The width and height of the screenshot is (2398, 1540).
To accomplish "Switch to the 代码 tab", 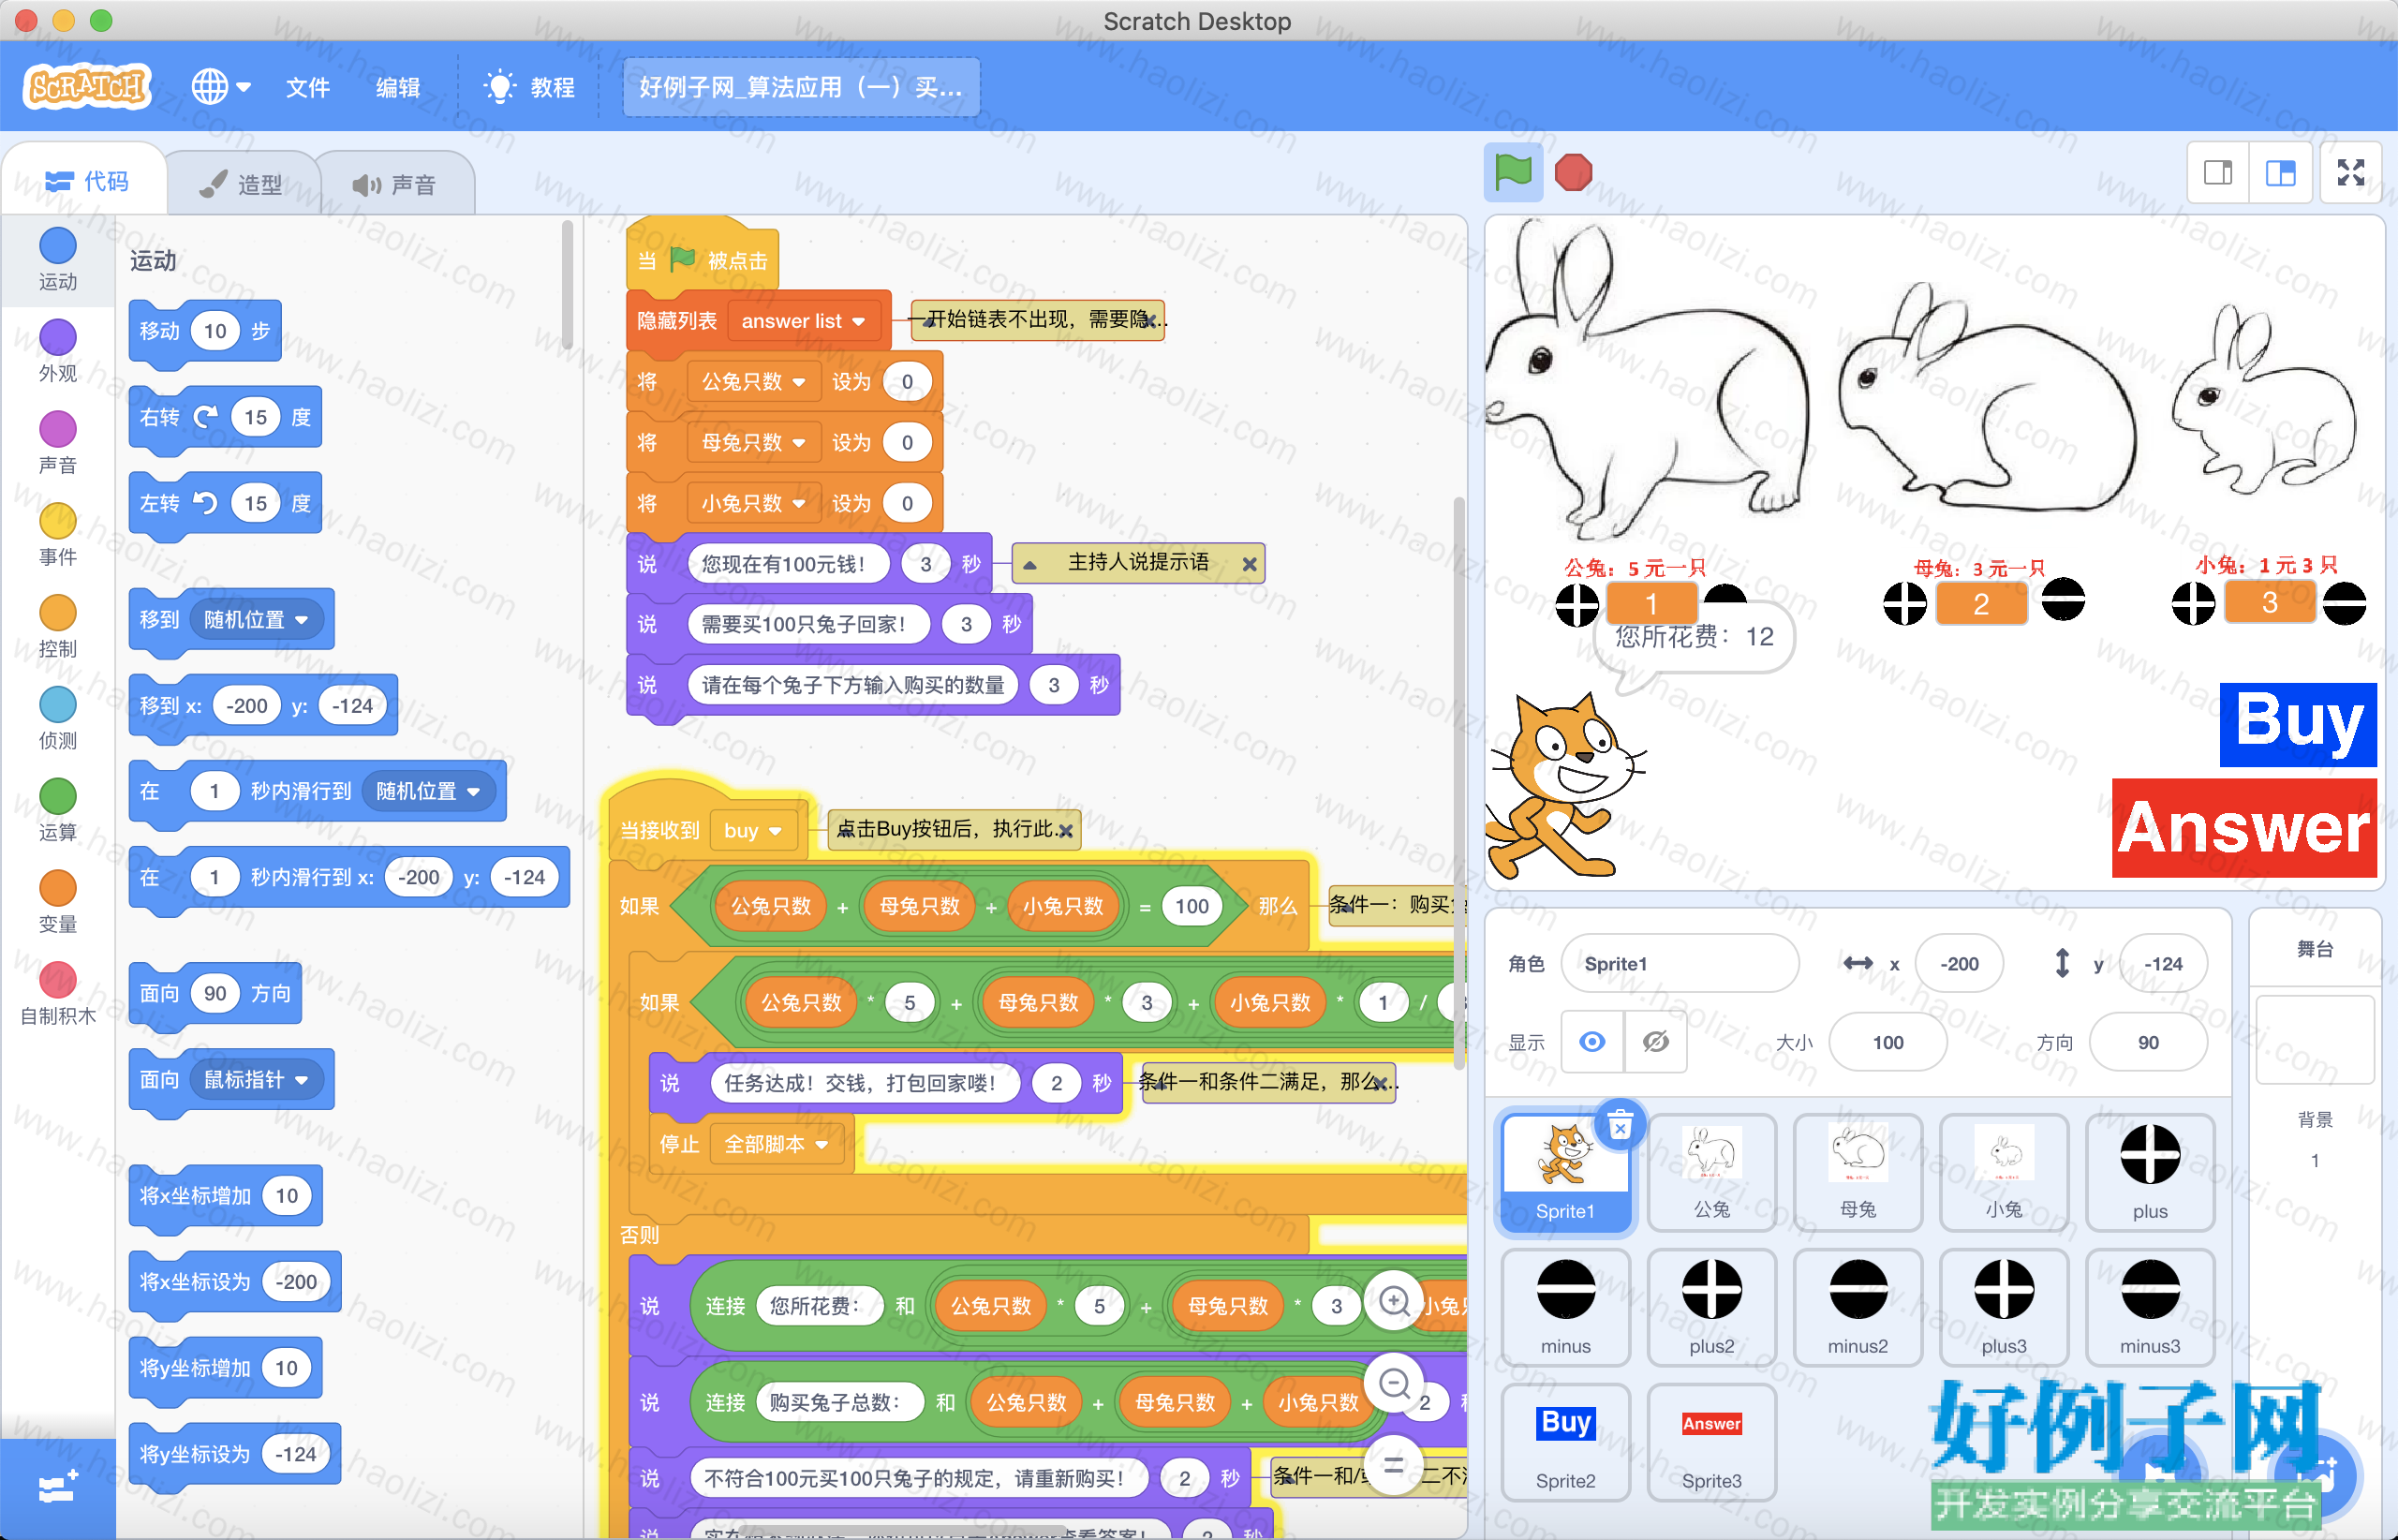I will [86, 181].
